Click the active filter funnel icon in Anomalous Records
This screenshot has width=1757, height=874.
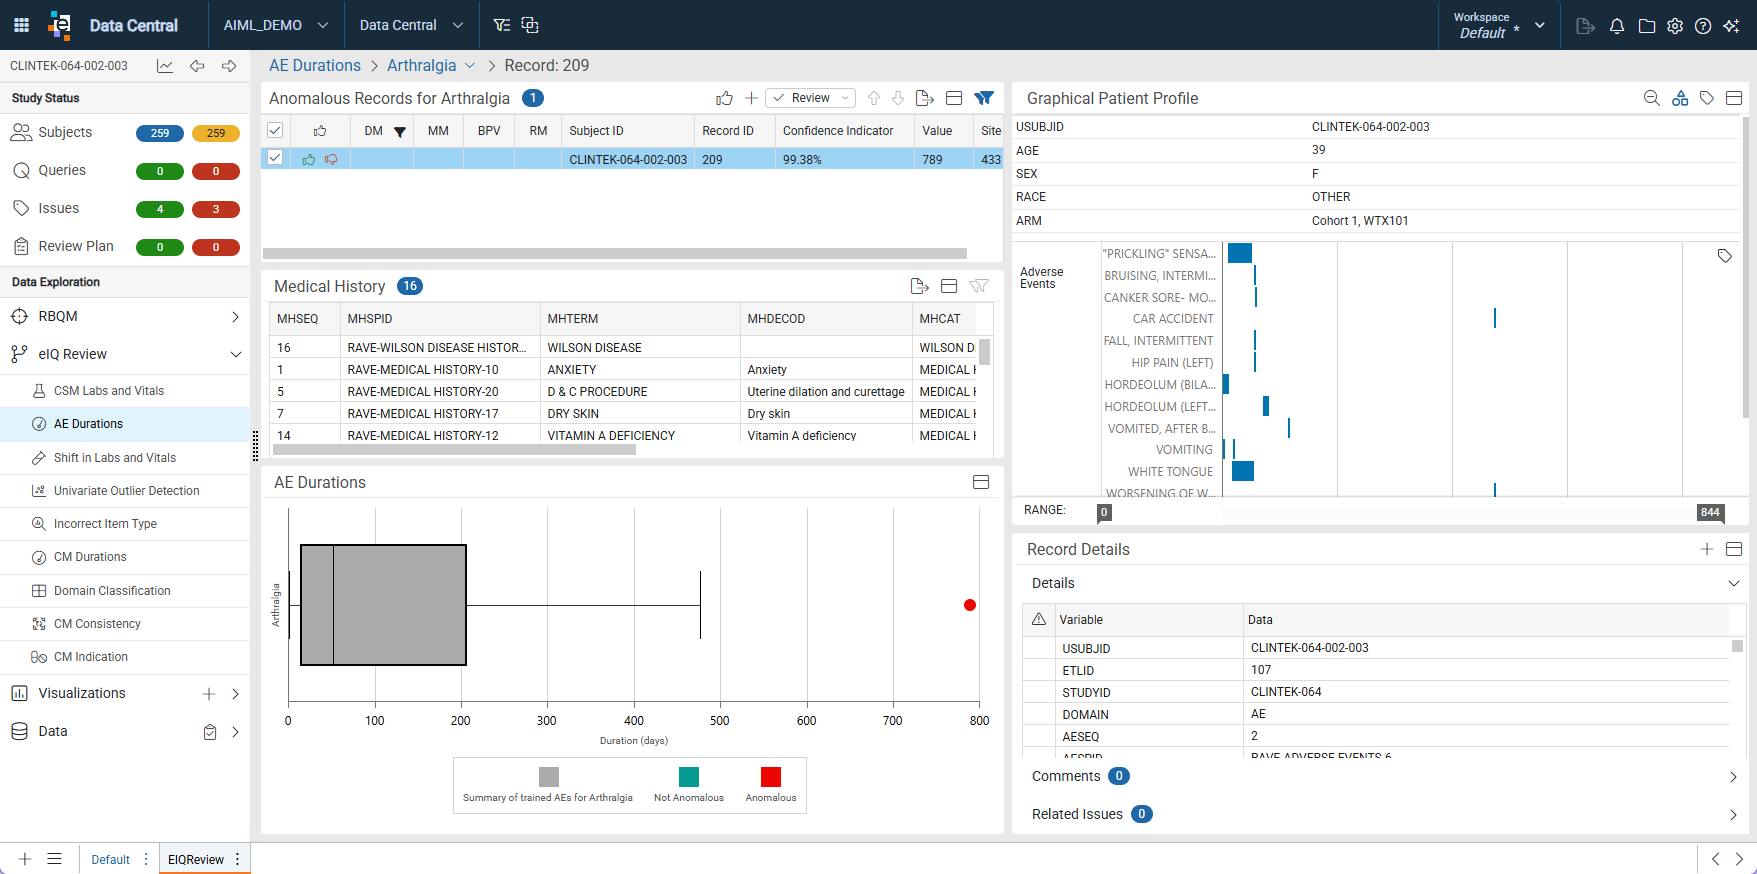[984, 98]
